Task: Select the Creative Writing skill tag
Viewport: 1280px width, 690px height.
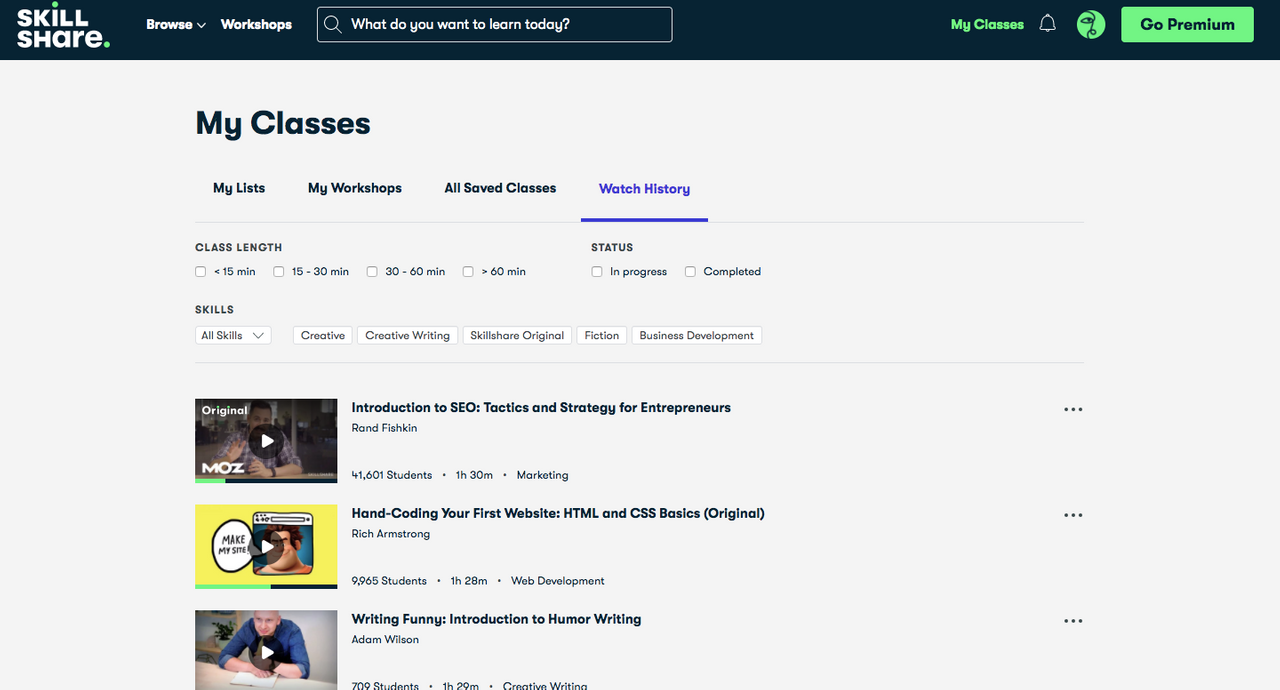Action: [407, 336]
